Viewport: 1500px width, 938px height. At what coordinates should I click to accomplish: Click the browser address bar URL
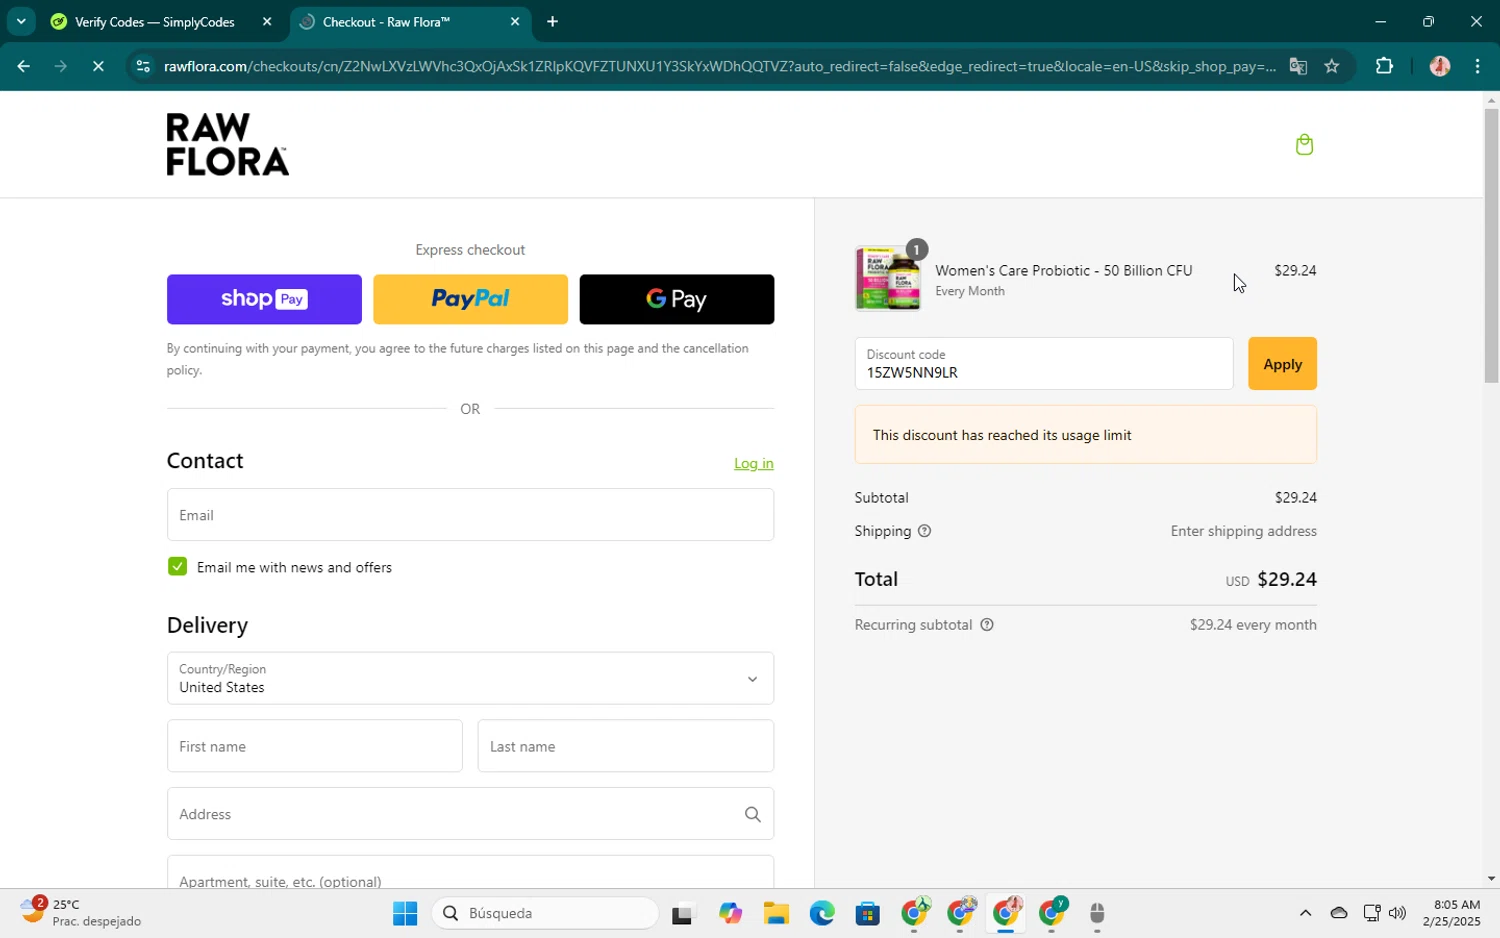(720, 66)
